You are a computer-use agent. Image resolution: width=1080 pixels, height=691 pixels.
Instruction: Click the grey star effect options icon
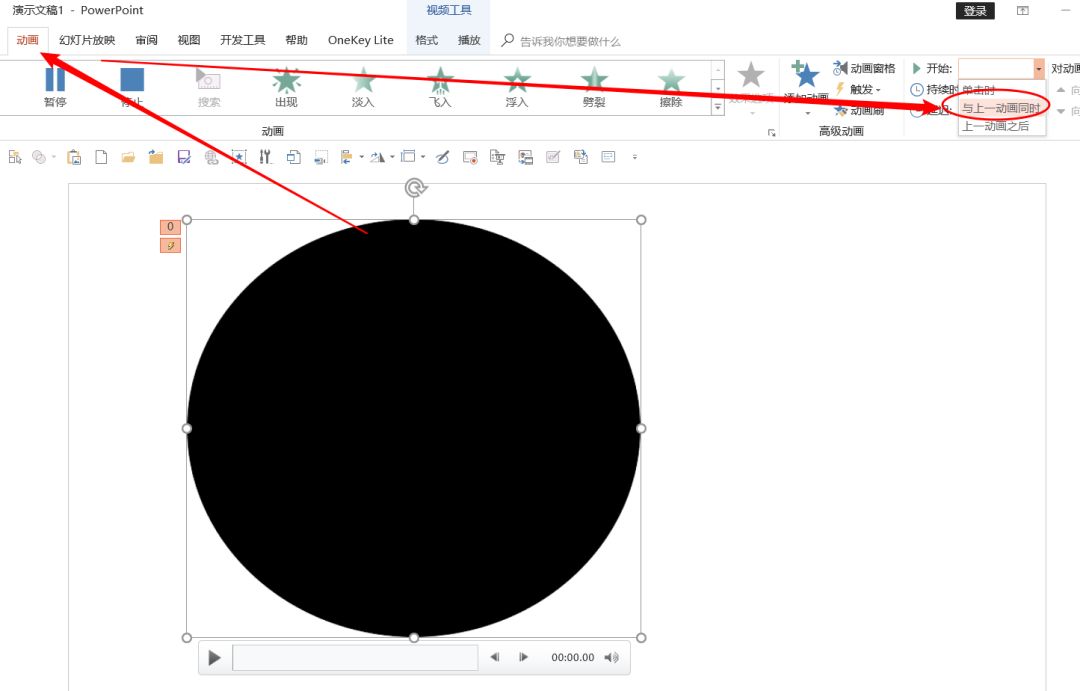(751, 75)
